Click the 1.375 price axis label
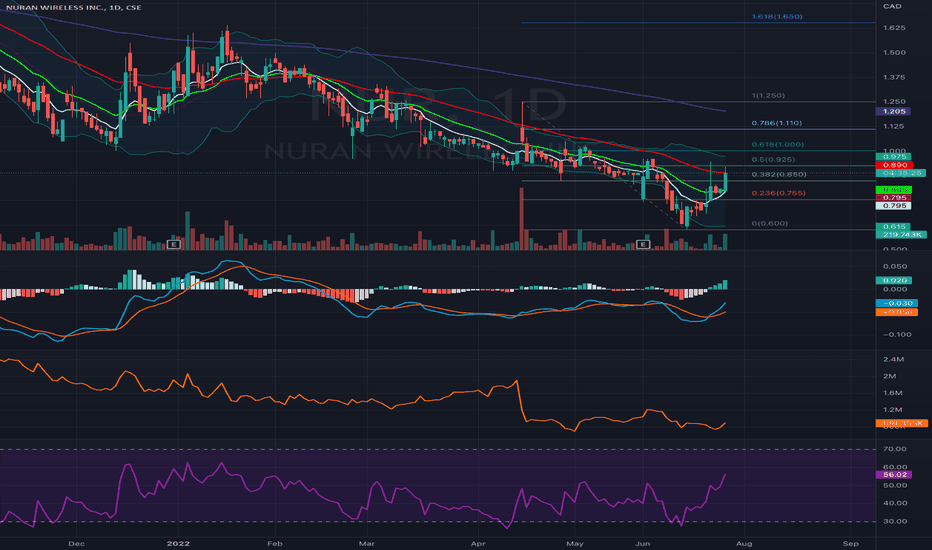Image resolution: width=932 pixels, height=550 pixels. pos(895,77)
